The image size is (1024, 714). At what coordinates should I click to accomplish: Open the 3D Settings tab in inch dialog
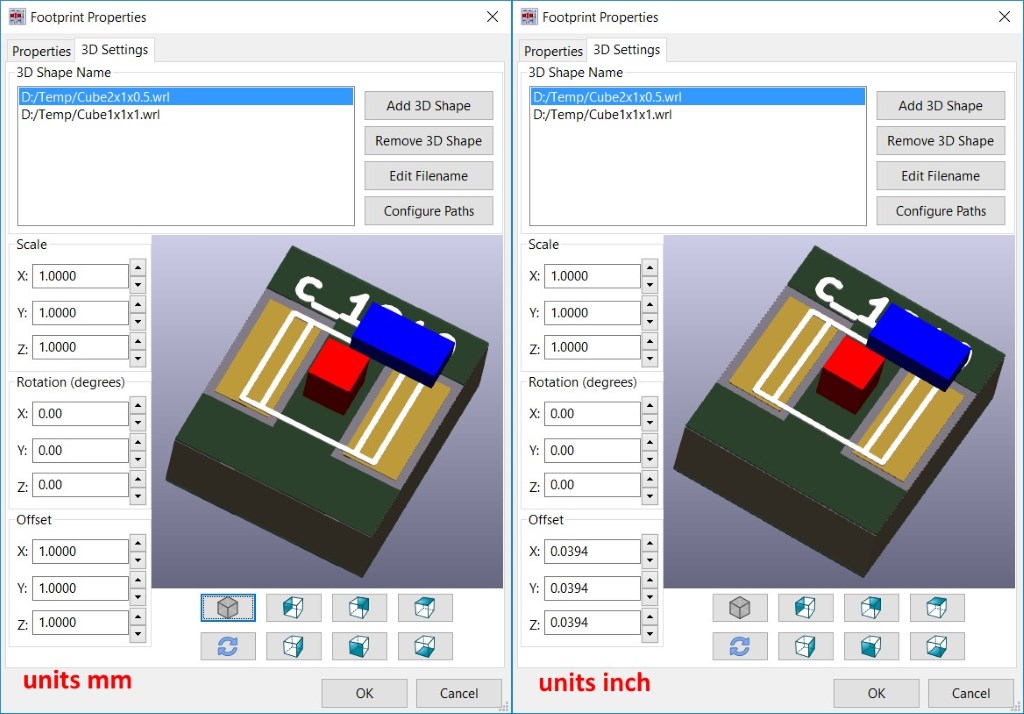coord(626,50)
